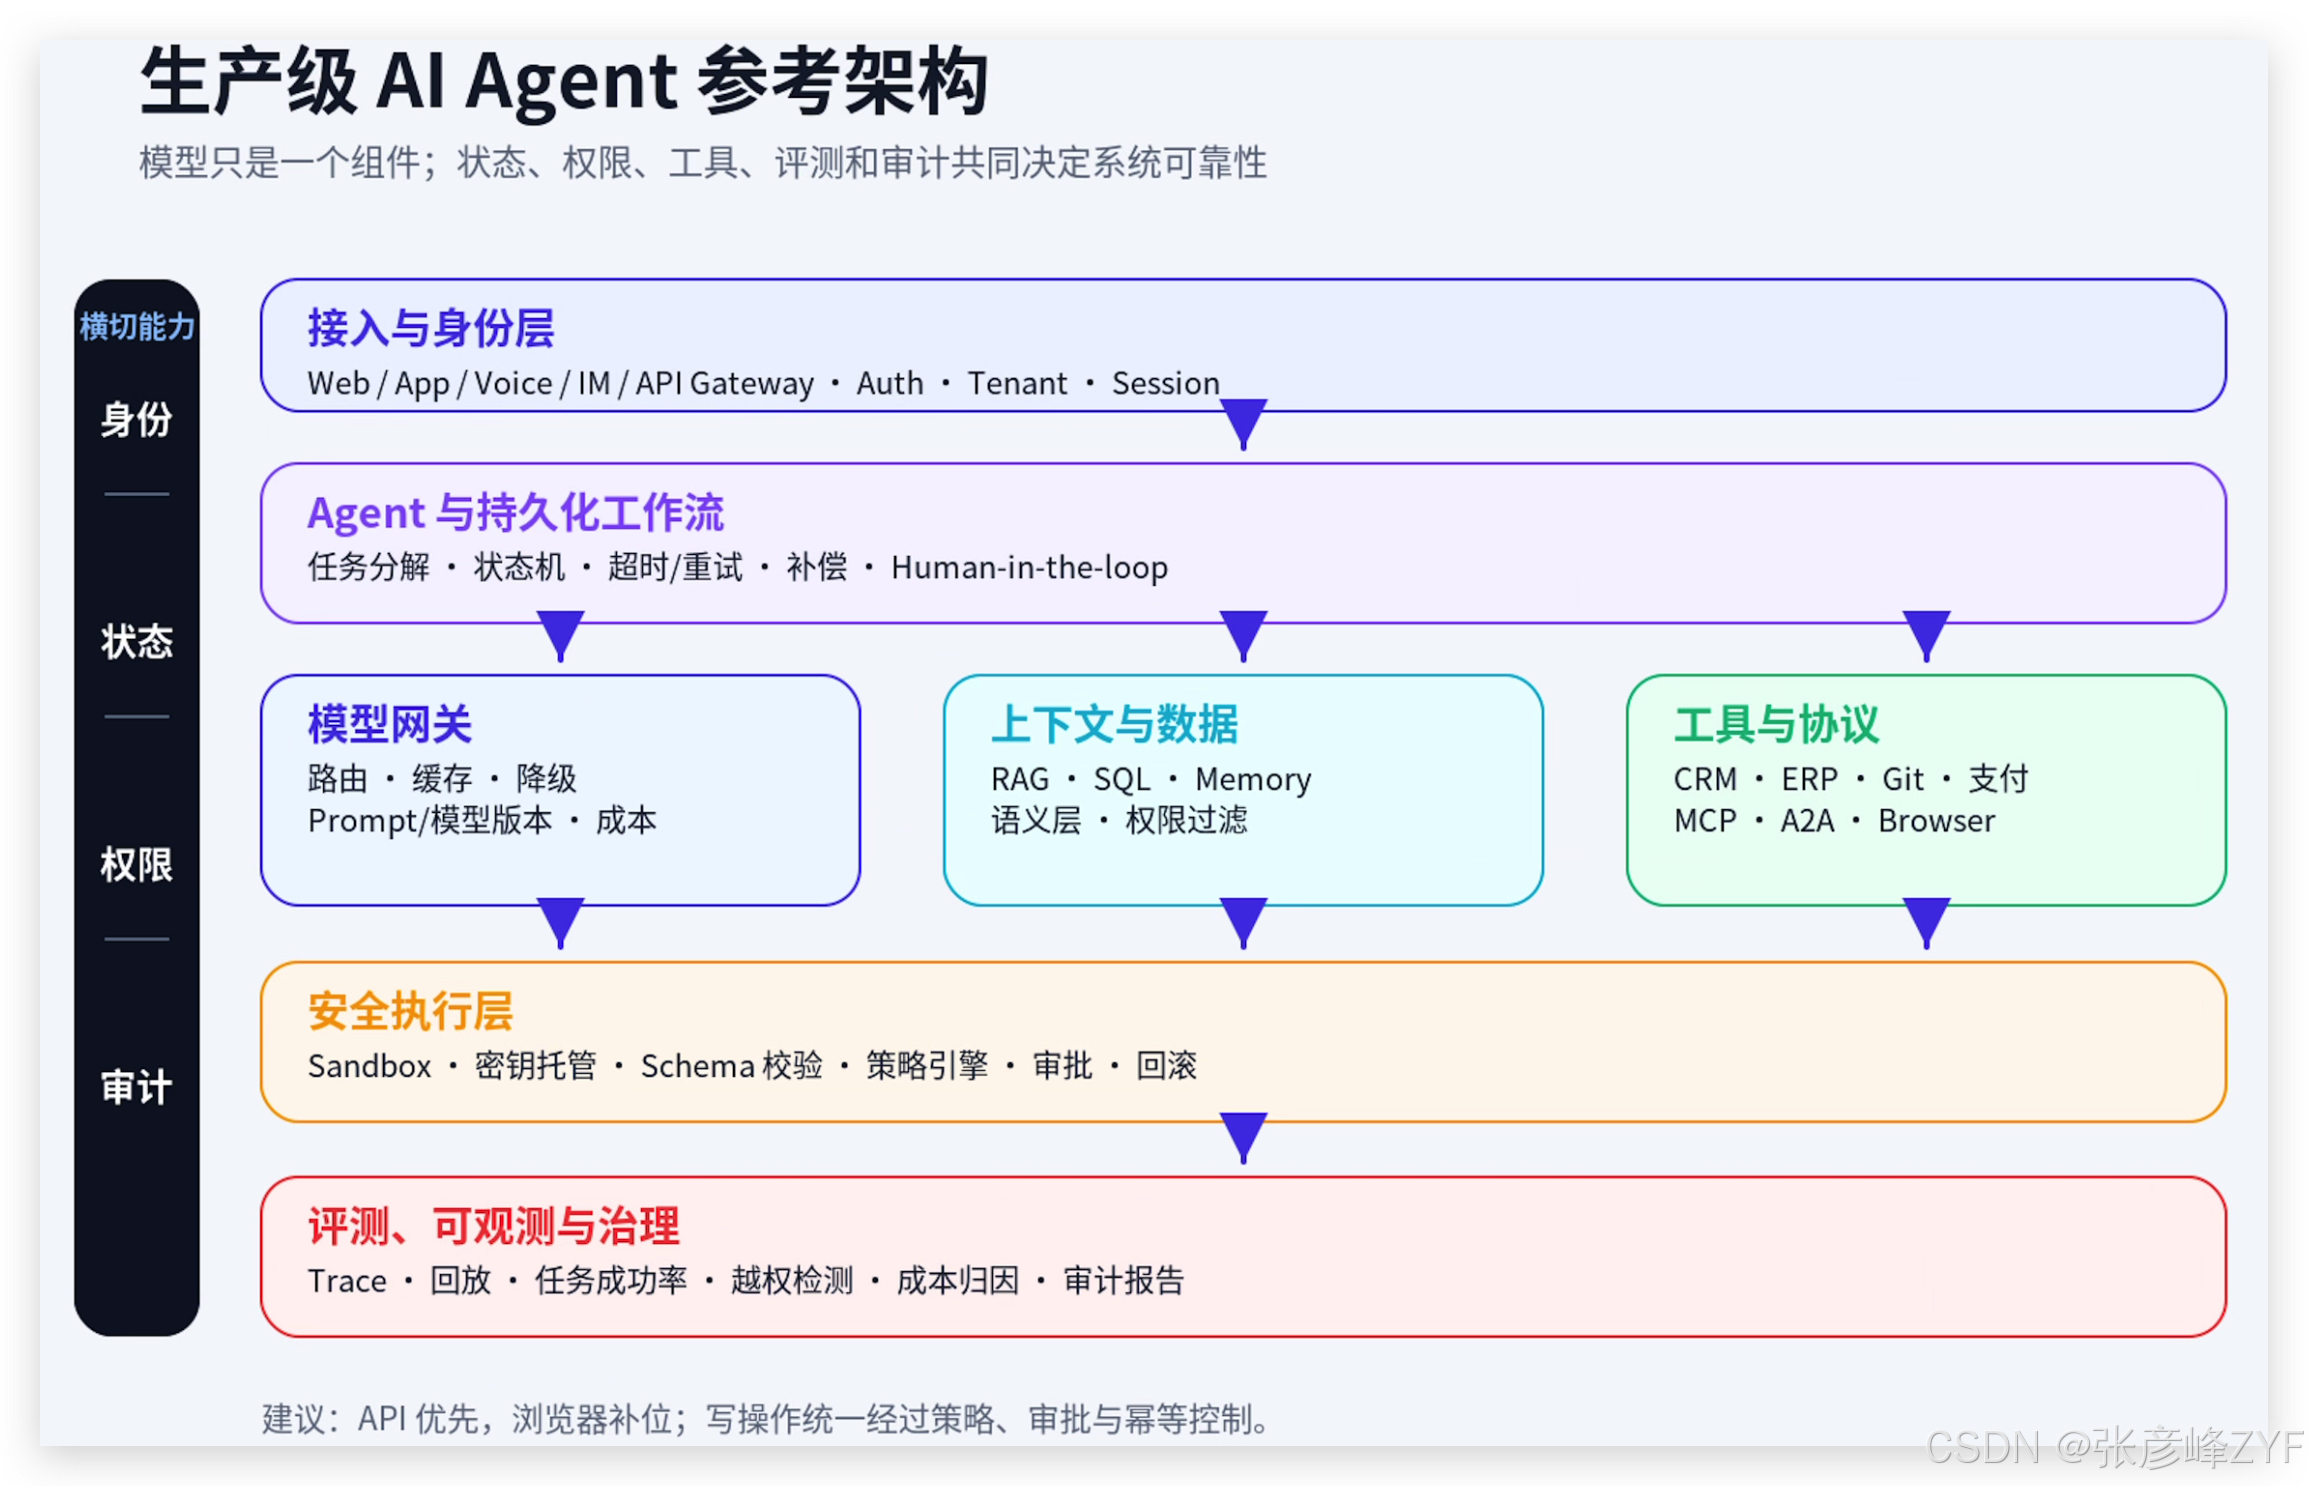Click the 工具与协议 heading

pyautogui.click(x=1777, y=724)
